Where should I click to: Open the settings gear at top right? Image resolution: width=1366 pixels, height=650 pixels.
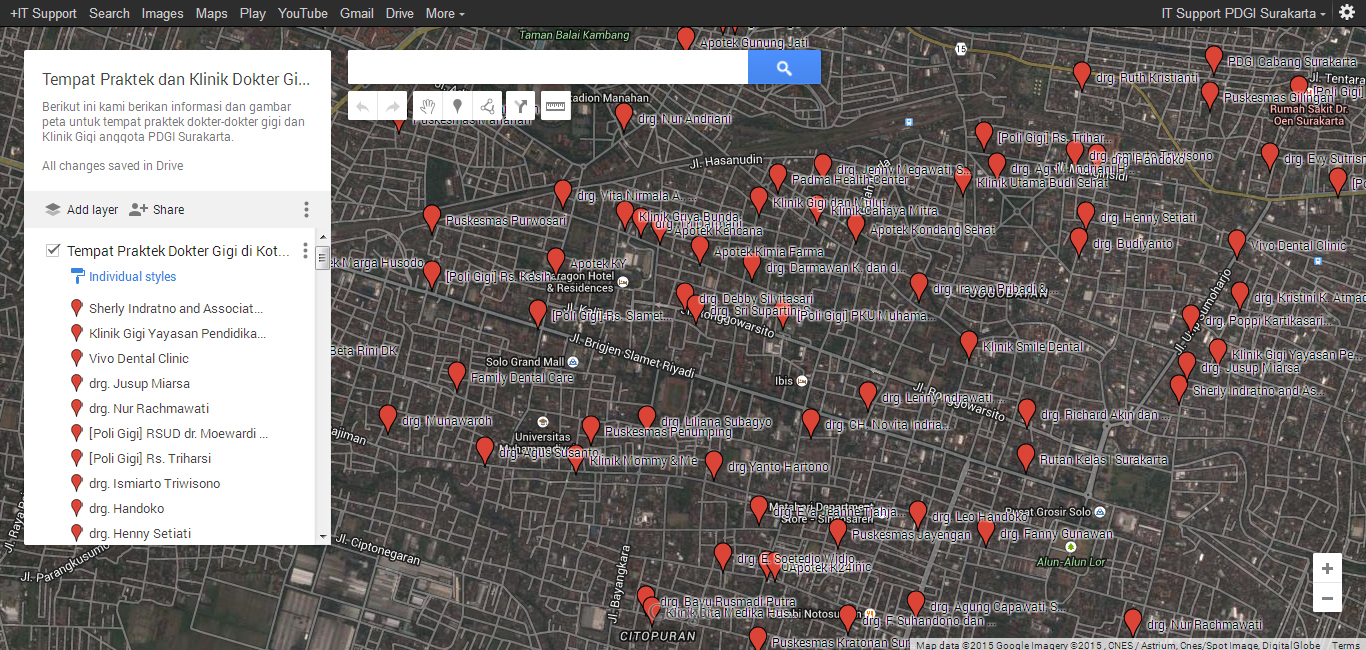[x=1346, y=13]
